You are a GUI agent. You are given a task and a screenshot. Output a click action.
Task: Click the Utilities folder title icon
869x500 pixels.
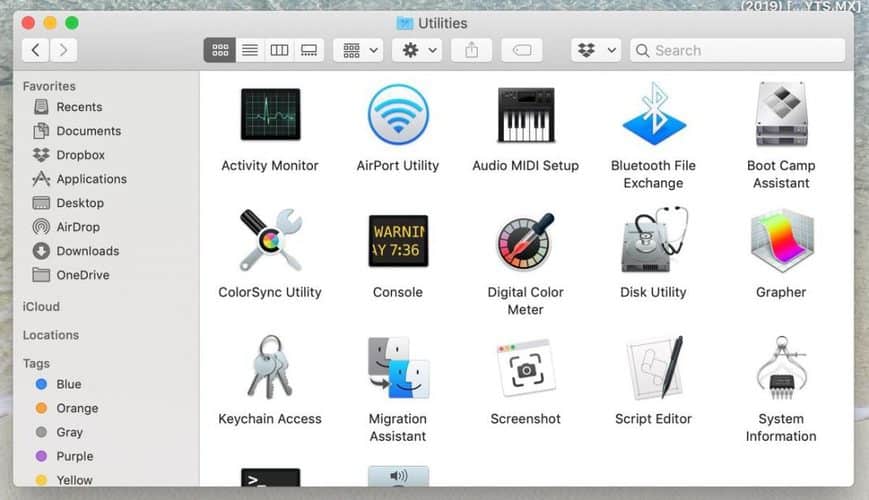pyautogui.click(x=405, y=23)
